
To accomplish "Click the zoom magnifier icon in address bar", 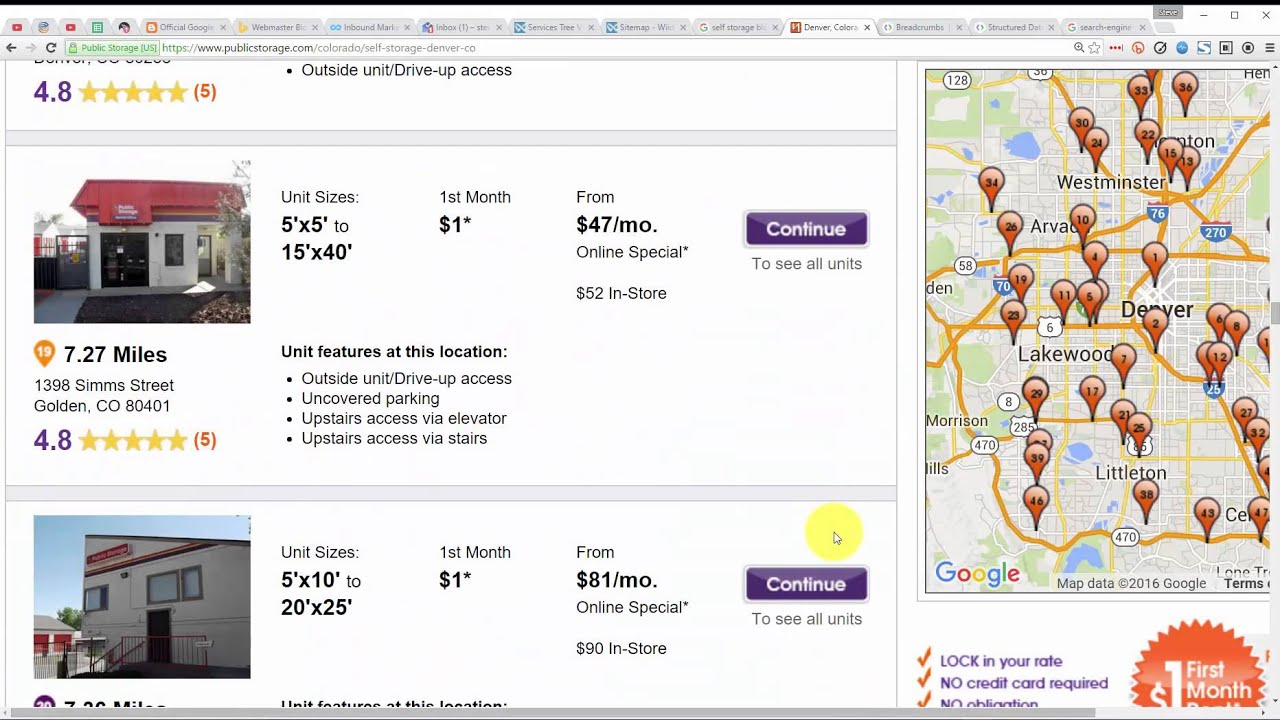I will pyautogui.click(x=1079, y=47).
